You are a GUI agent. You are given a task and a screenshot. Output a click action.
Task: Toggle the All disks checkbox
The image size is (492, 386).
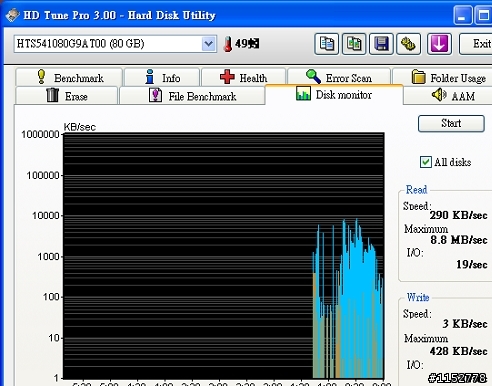(x=425, y=162)
